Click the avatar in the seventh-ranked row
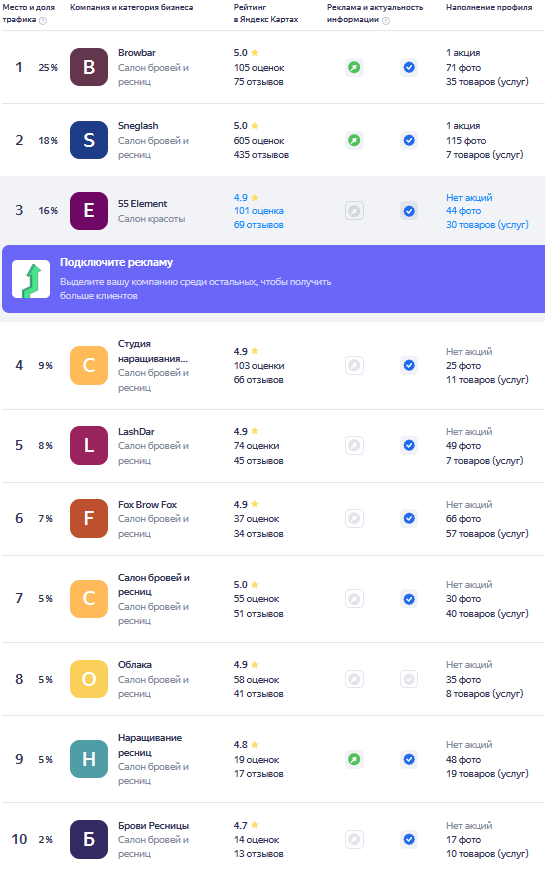This screenshot has width=545, height=875. 89,599
